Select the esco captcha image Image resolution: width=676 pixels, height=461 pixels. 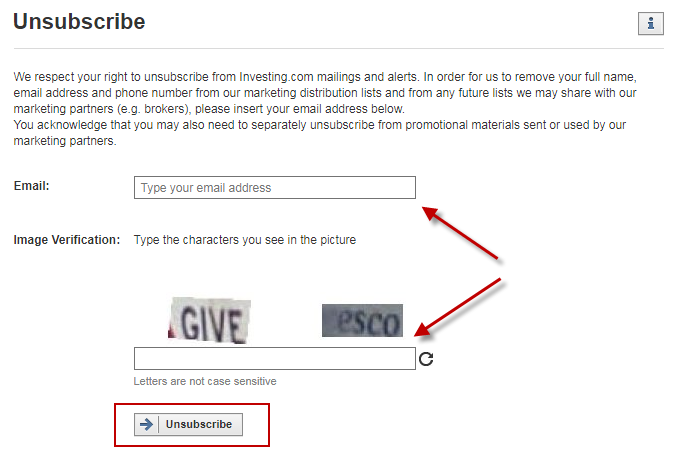362,320
